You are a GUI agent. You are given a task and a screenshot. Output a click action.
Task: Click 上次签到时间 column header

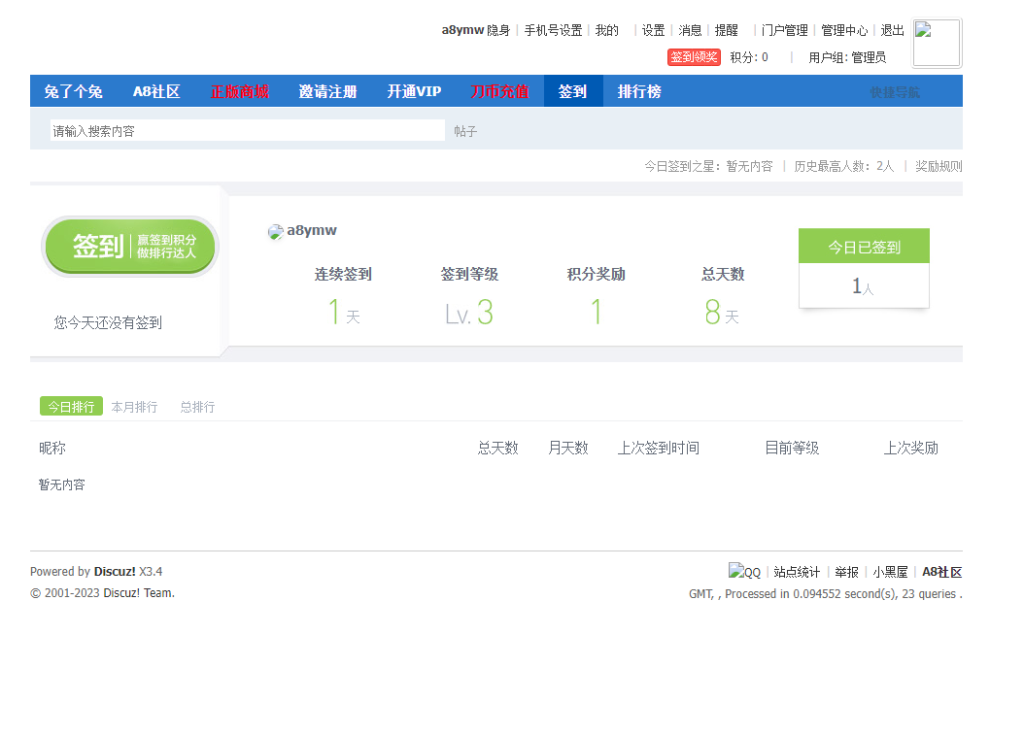(x=658, y=448)
